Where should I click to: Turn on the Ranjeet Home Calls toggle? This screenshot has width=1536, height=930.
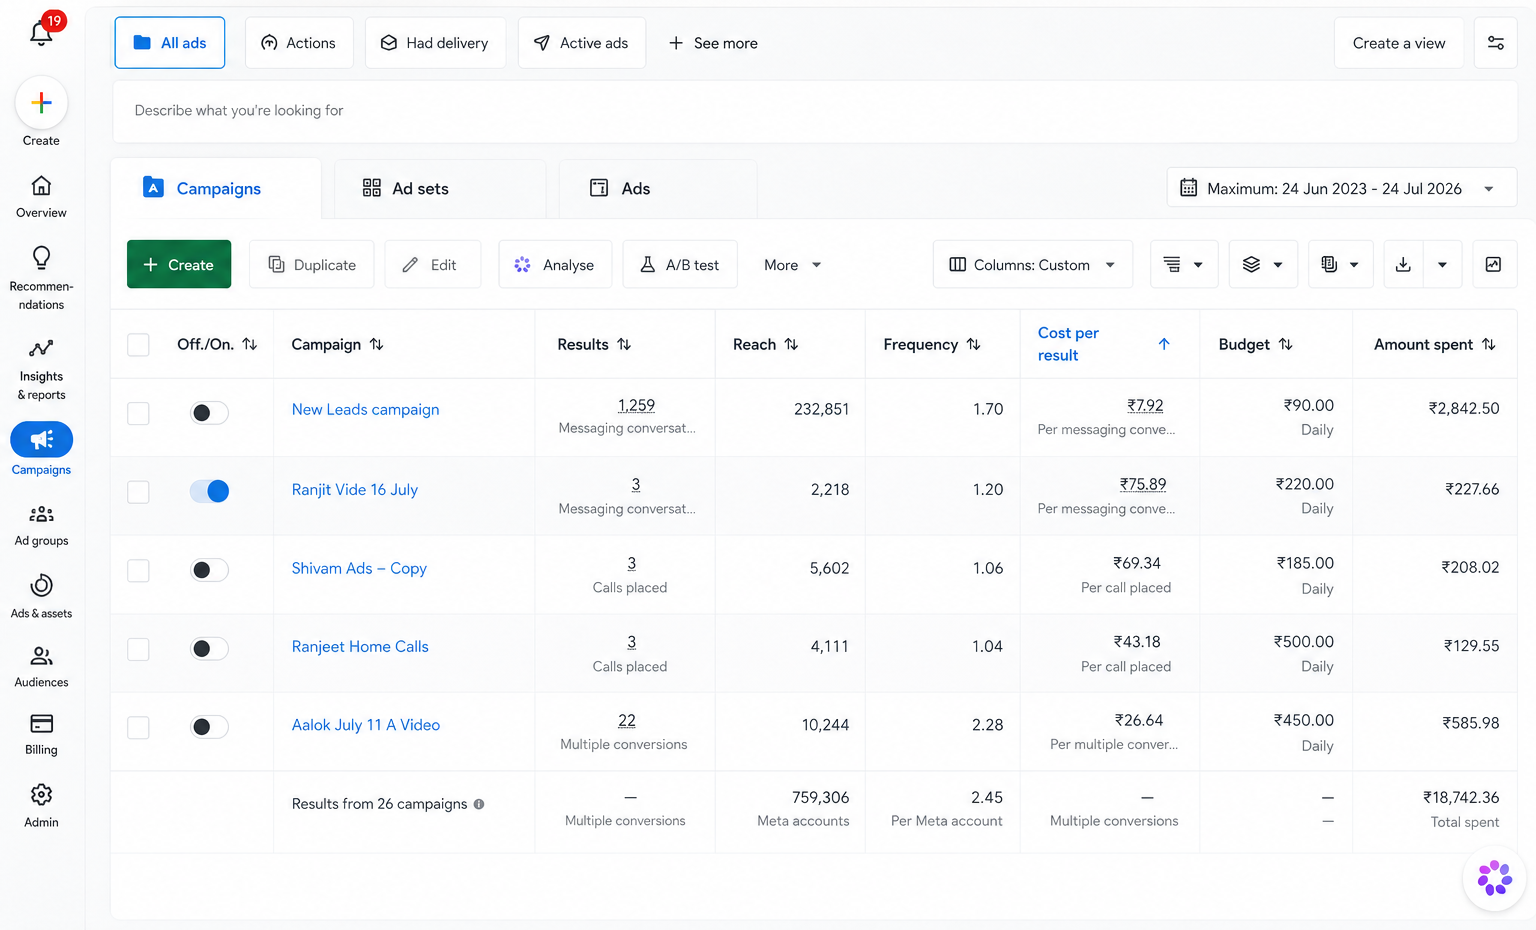[209, 649]
